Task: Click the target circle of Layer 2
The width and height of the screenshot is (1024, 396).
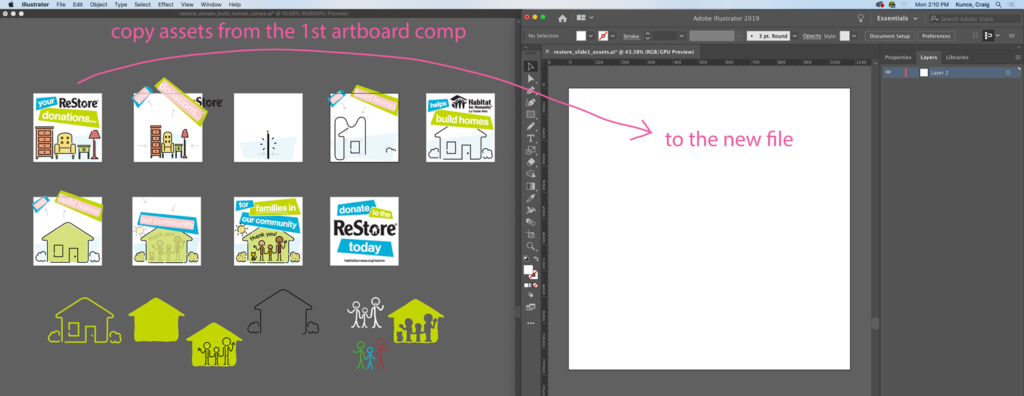Action: pyautogui.click(x=1008, y=73)
